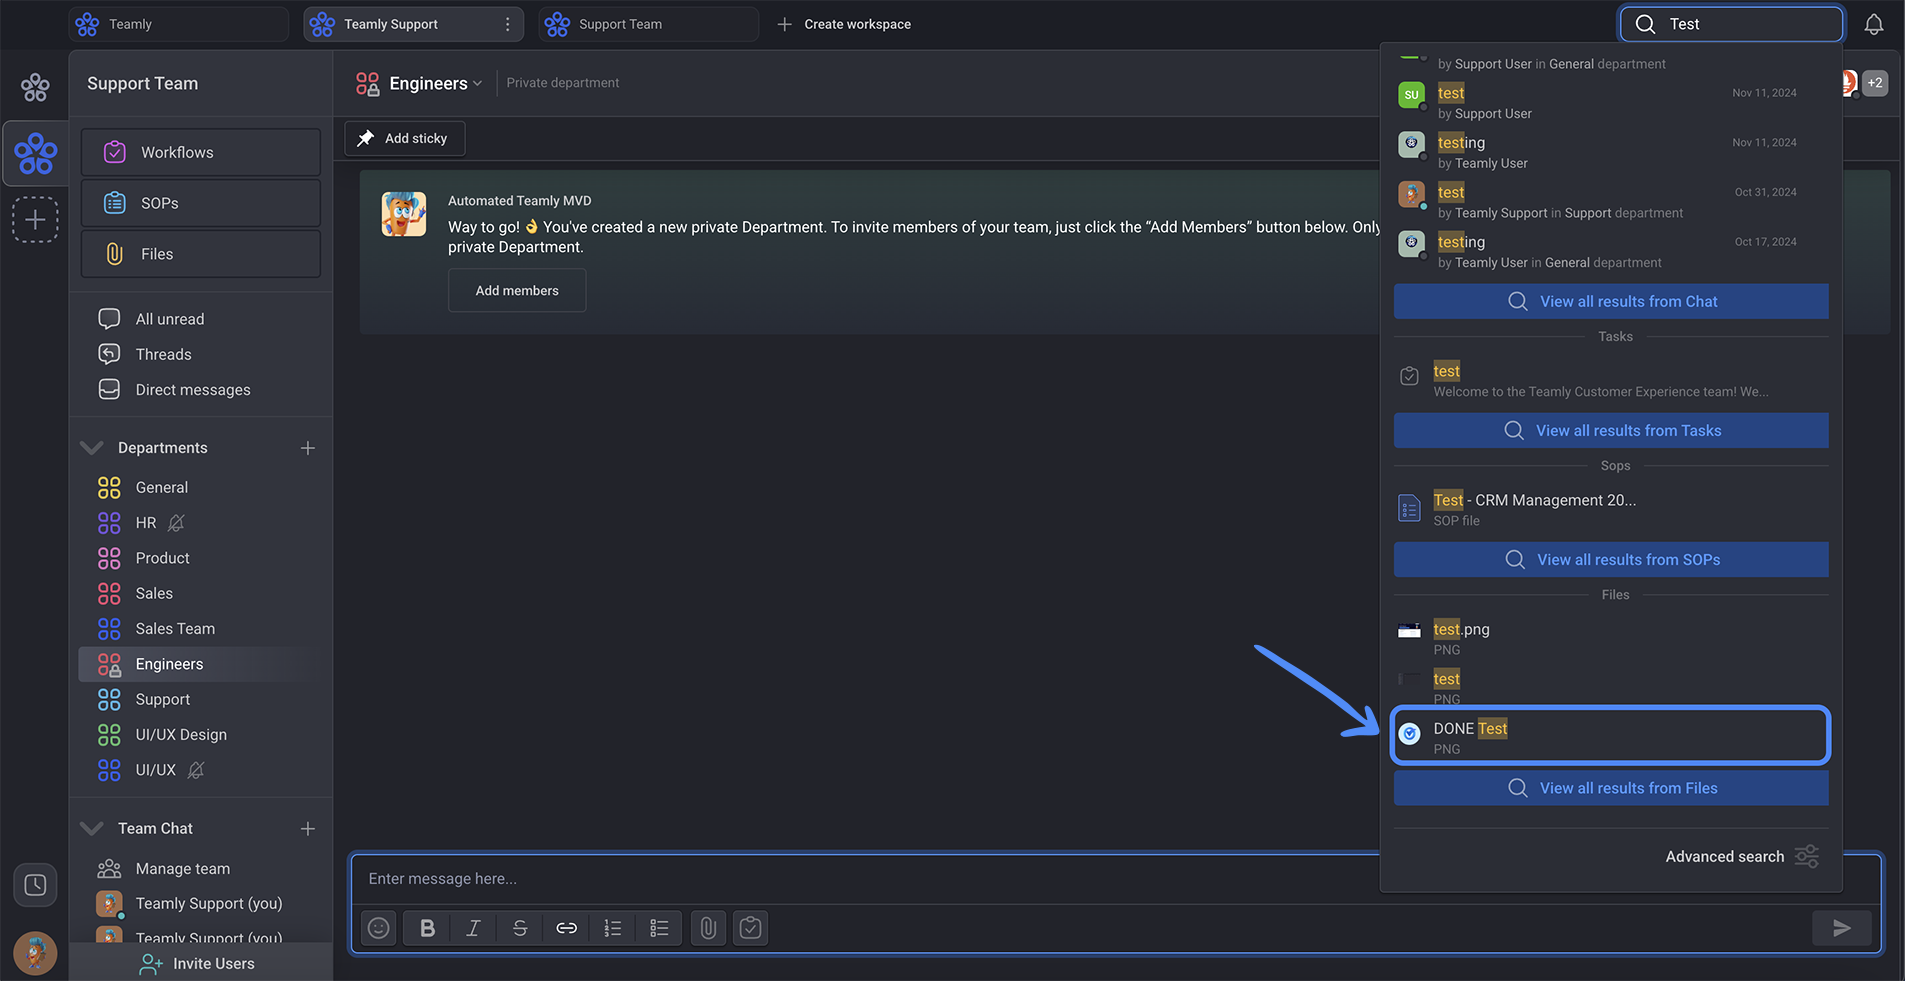The width and height of the screenshot is (1905, 981).
Task: Open testing message dated Oct 17, 2024
Action: click(x=1611, y=251)
